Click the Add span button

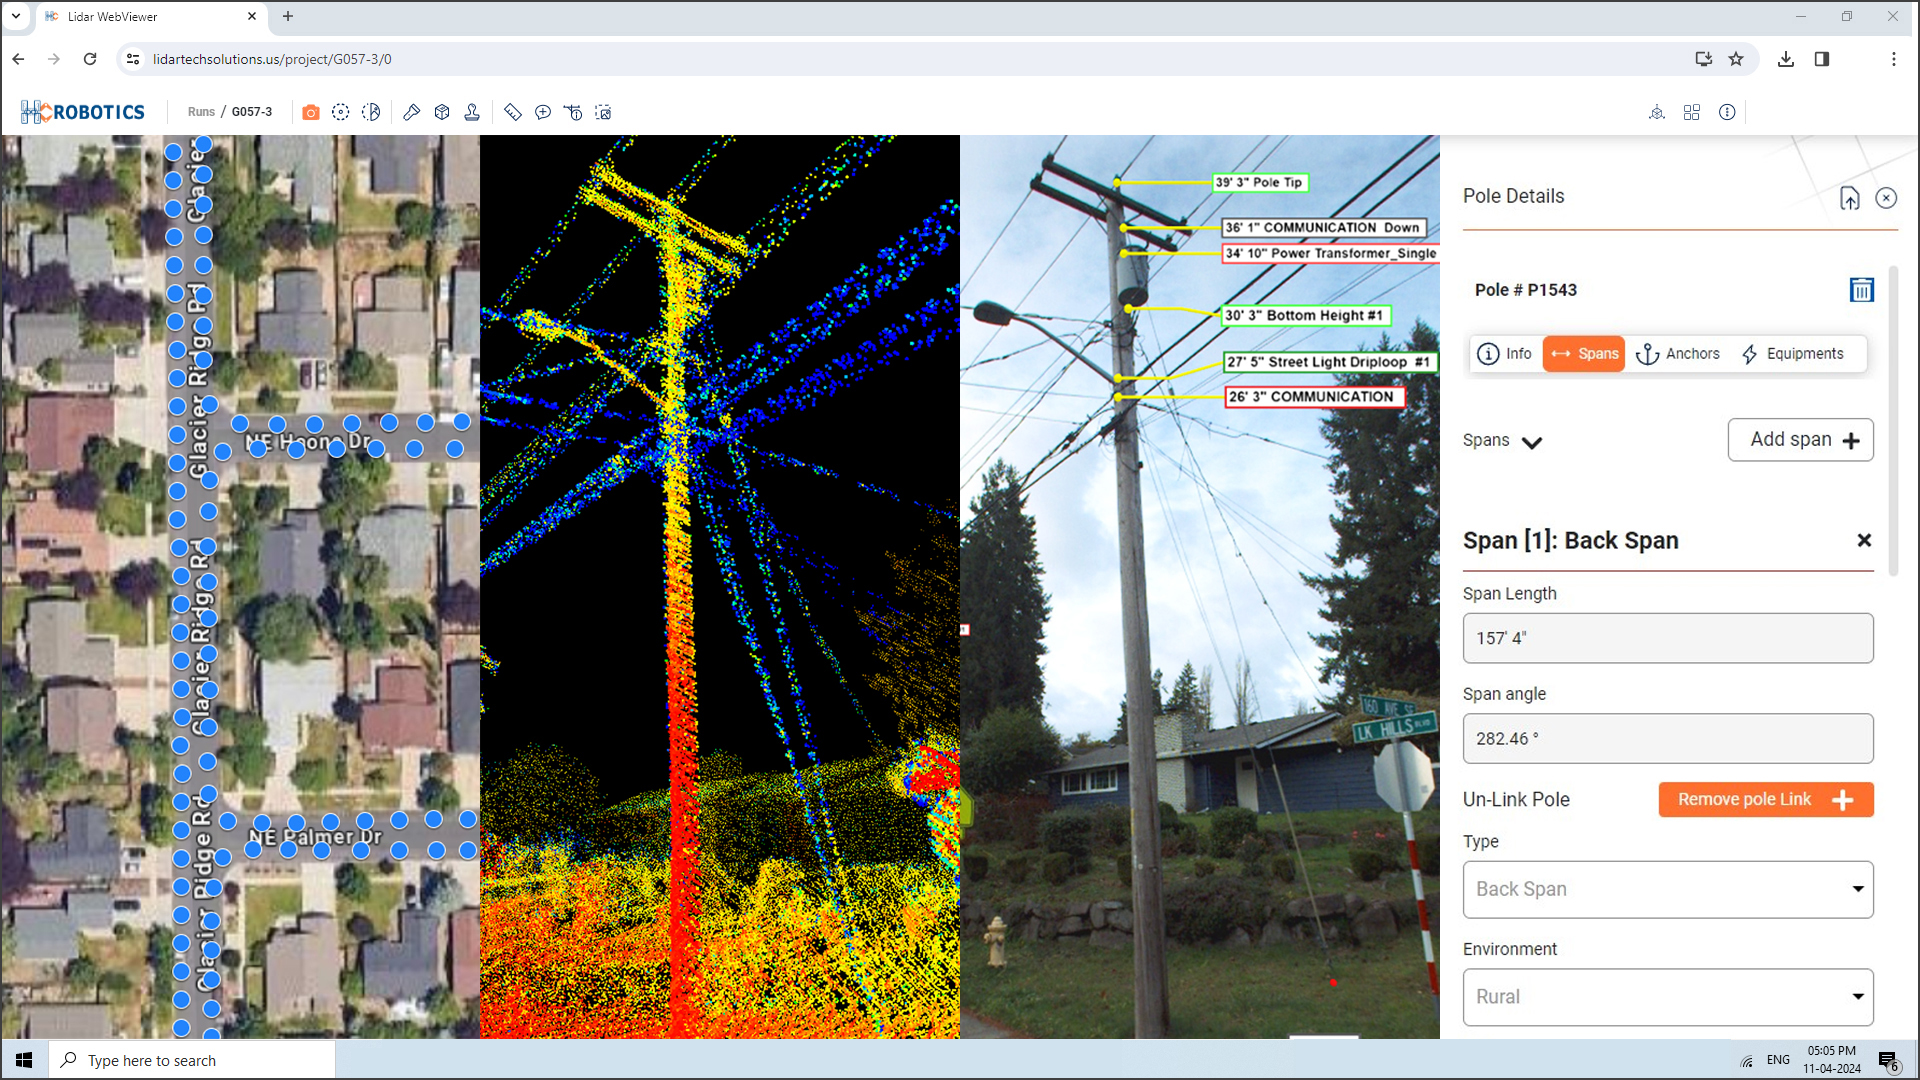(1800, 440)
